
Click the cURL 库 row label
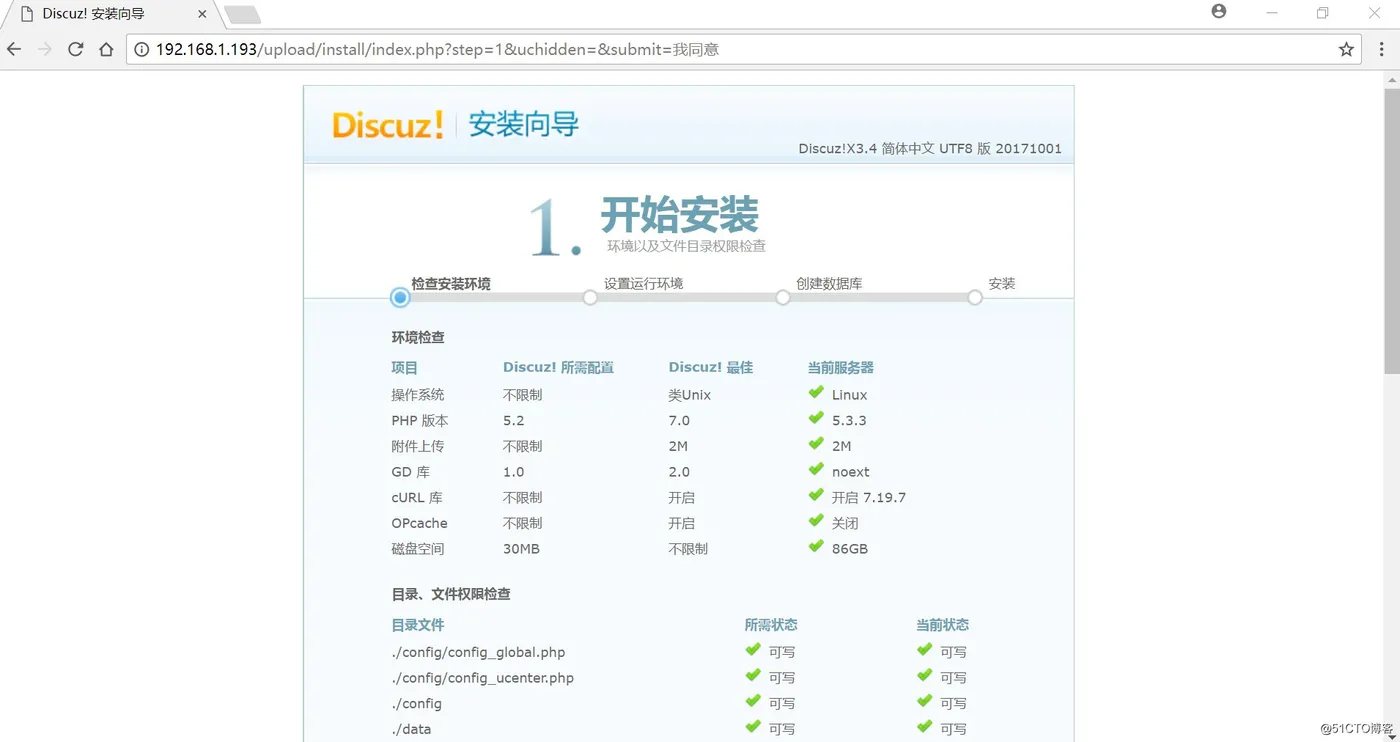(417, 497)
